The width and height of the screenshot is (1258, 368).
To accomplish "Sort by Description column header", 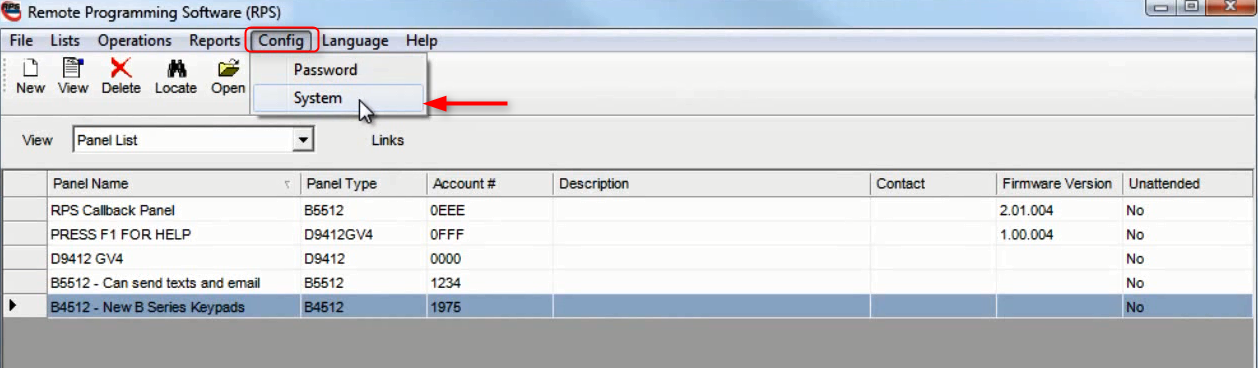I will (712, 184).
